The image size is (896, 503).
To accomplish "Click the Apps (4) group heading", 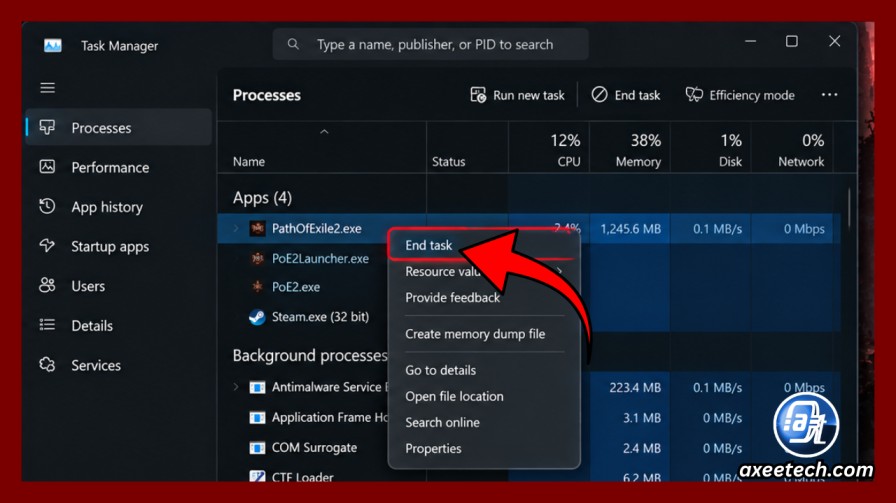I will click(262, 198).
